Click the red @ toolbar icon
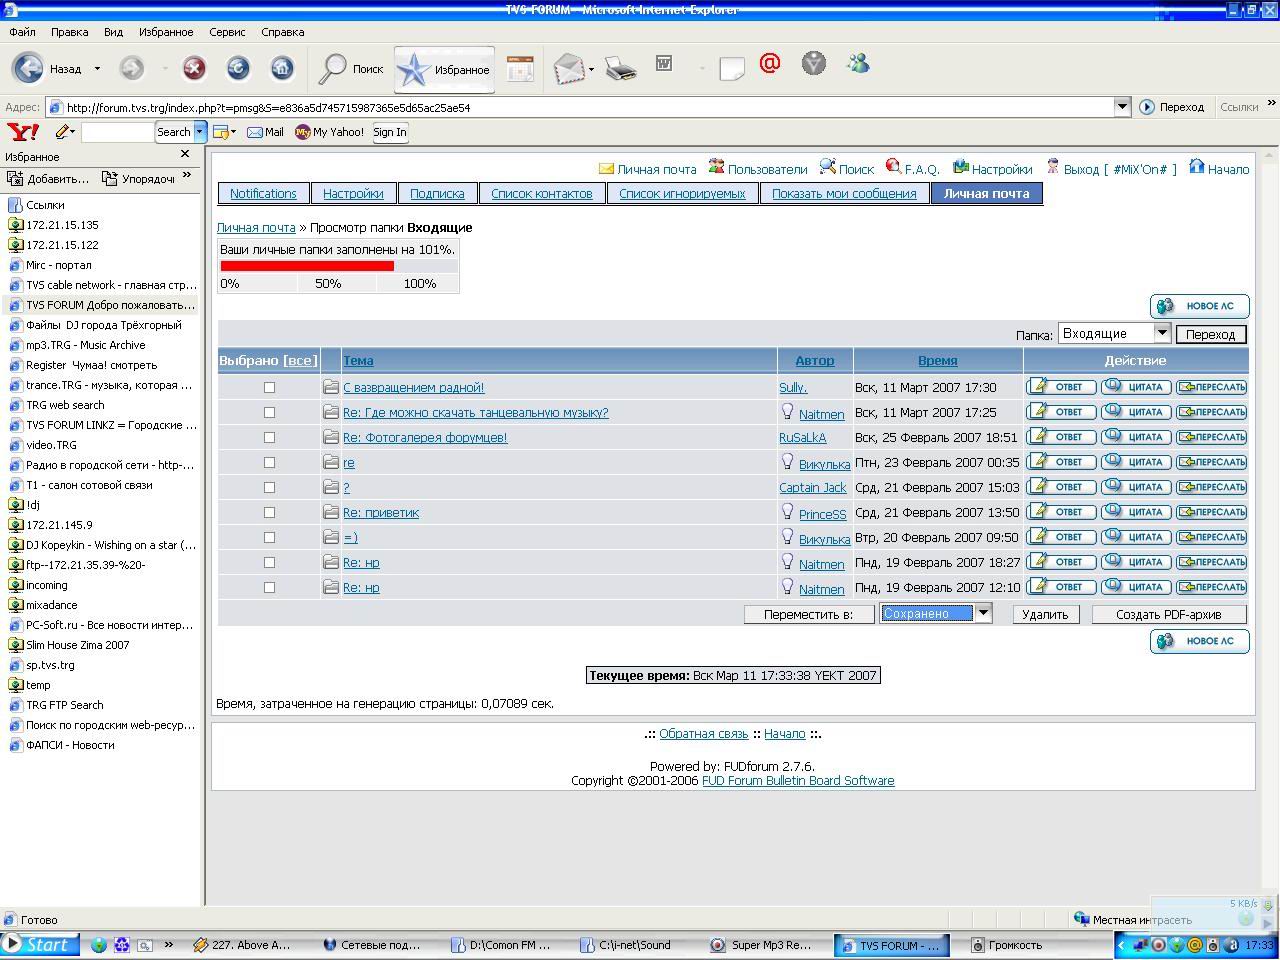The width and height of the screenshot is (1280, 960). [x=769, y=64]
